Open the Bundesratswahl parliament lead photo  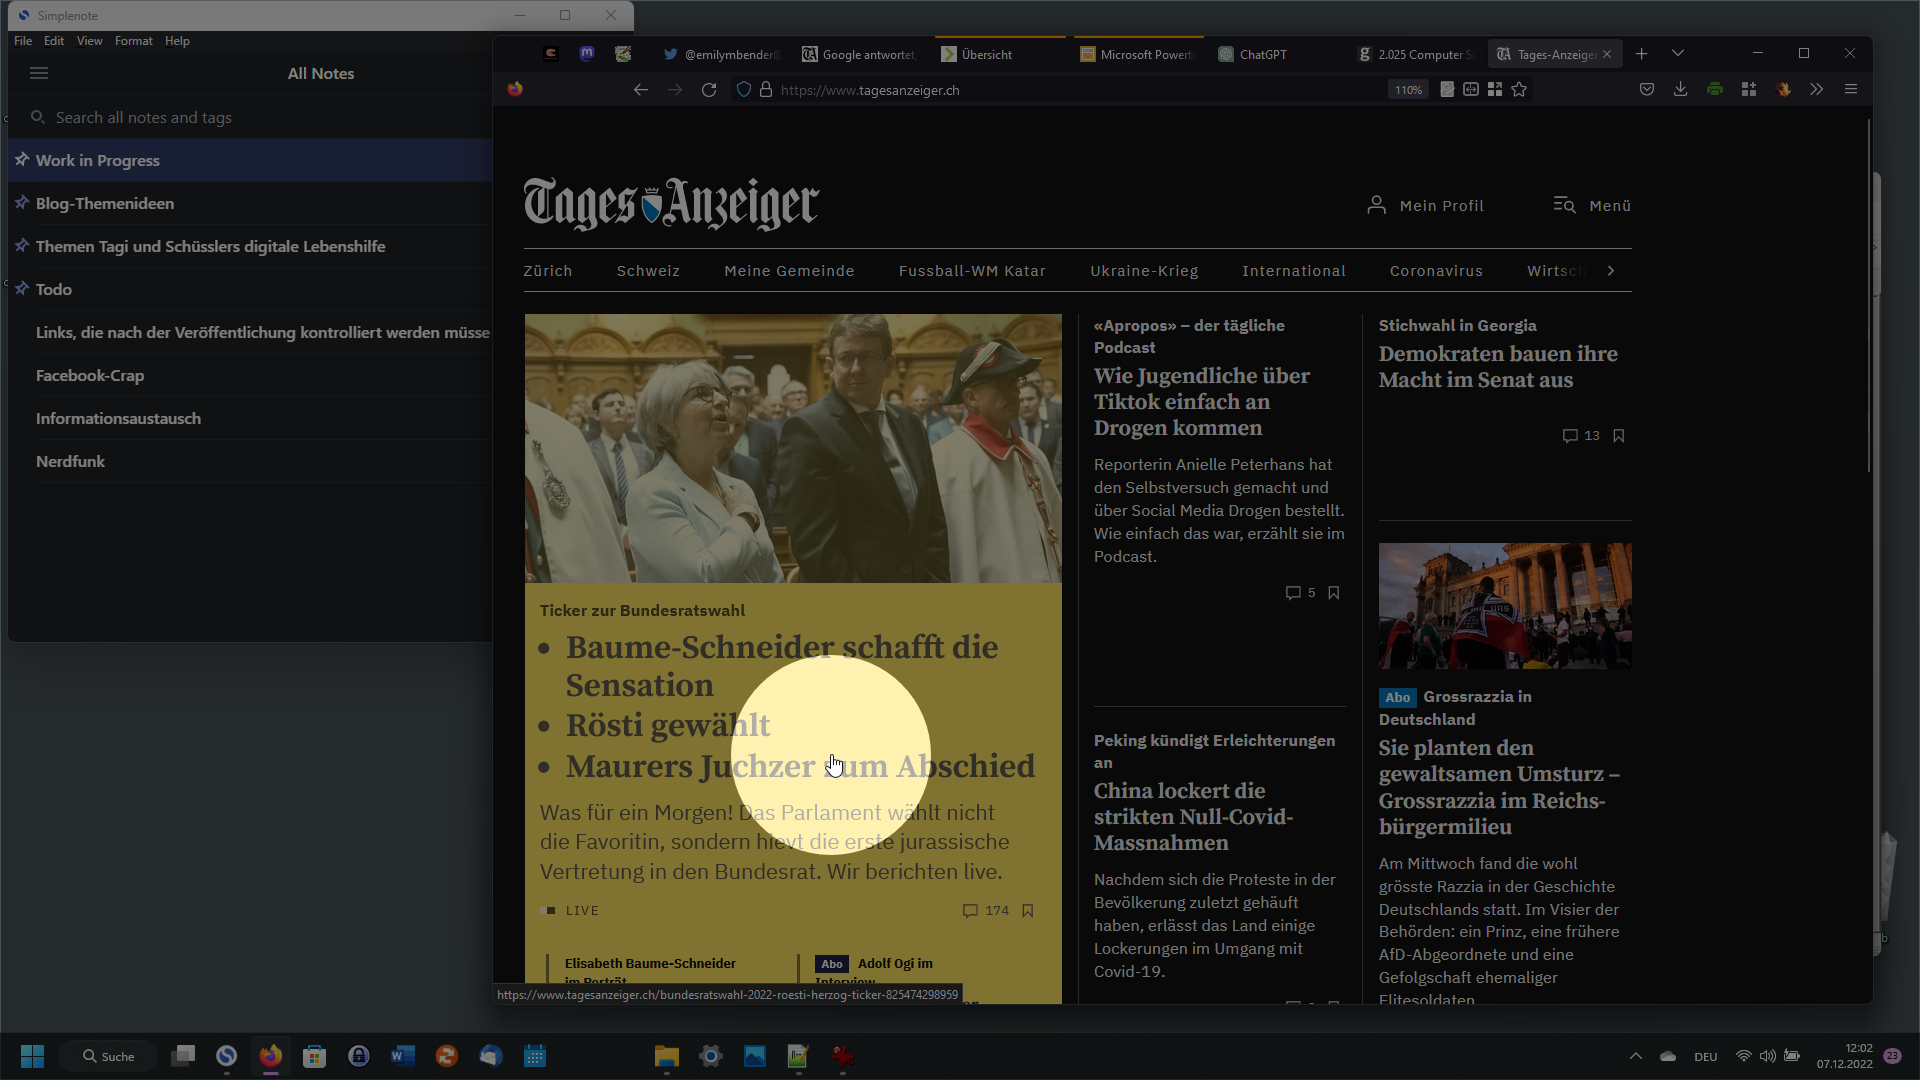tap(793, 448)
